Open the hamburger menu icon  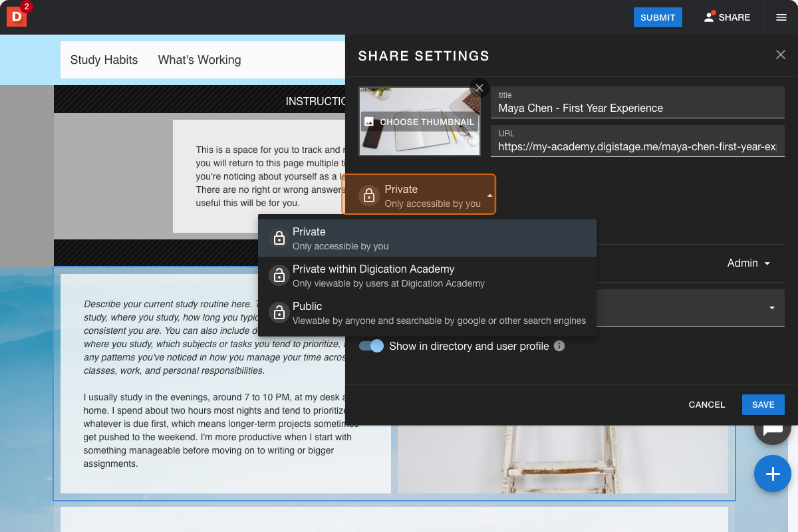tap(781, 17)
